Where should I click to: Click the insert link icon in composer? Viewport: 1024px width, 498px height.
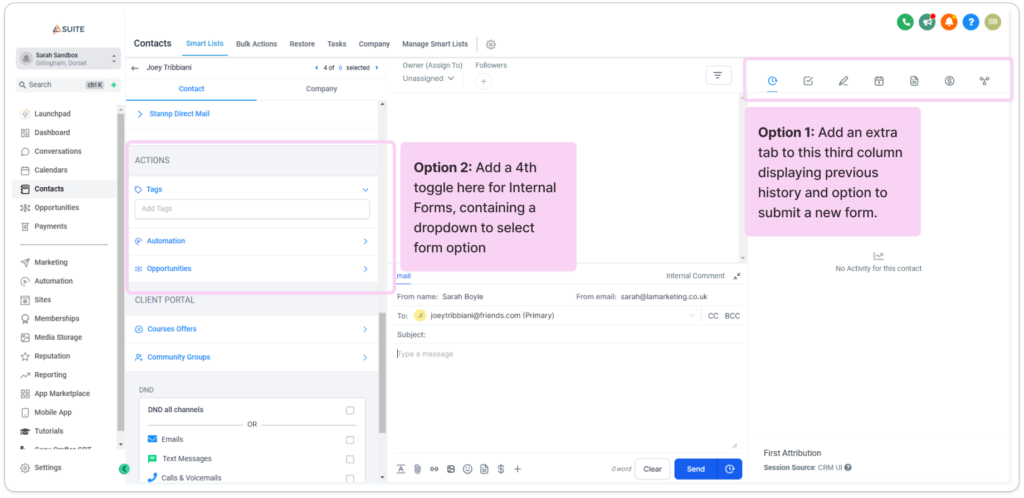(434, 469)
